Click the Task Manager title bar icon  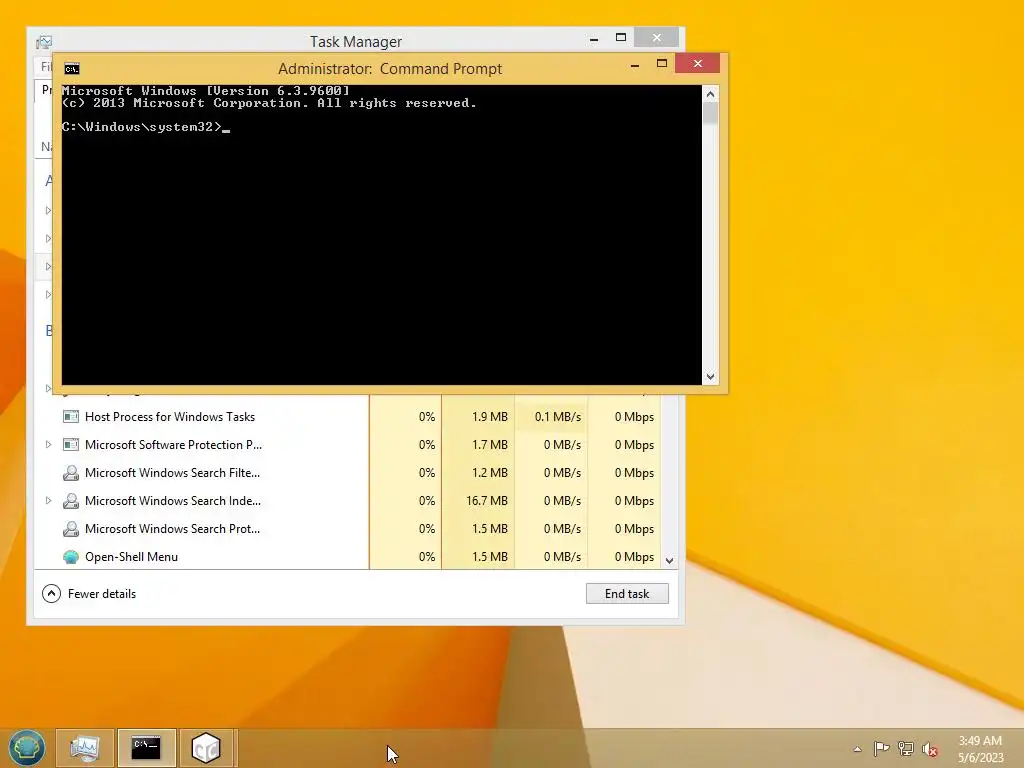click(44, 42)
